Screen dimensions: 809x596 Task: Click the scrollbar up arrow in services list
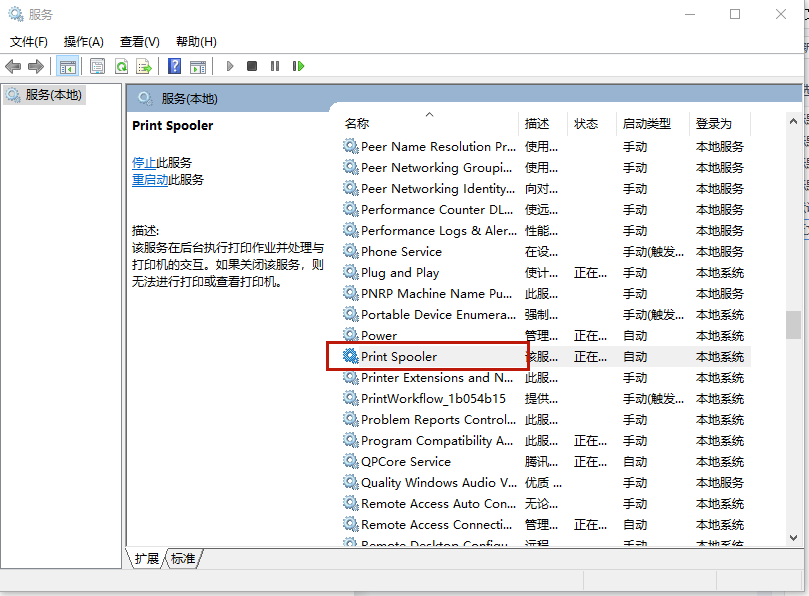[794, 122]
